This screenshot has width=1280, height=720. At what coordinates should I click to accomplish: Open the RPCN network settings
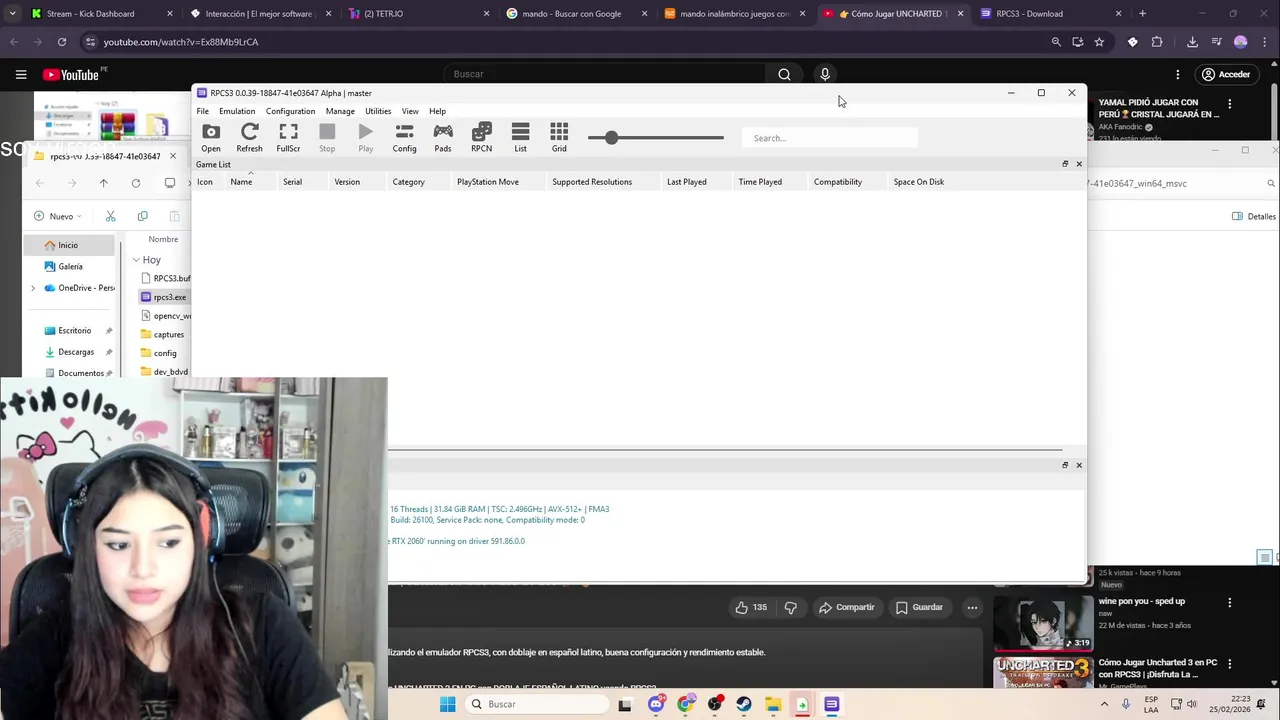481,138
